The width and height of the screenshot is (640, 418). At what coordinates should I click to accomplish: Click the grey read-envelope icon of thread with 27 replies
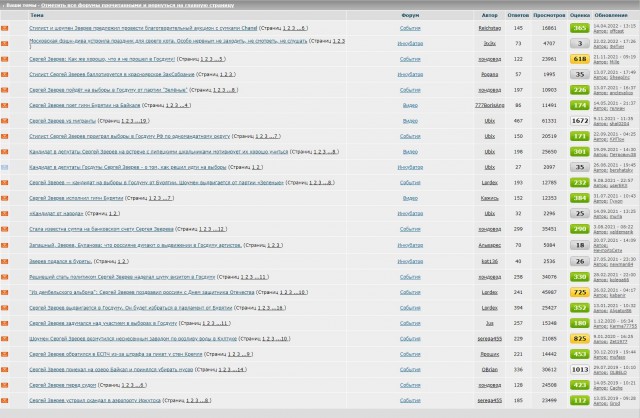pos(4,167)
